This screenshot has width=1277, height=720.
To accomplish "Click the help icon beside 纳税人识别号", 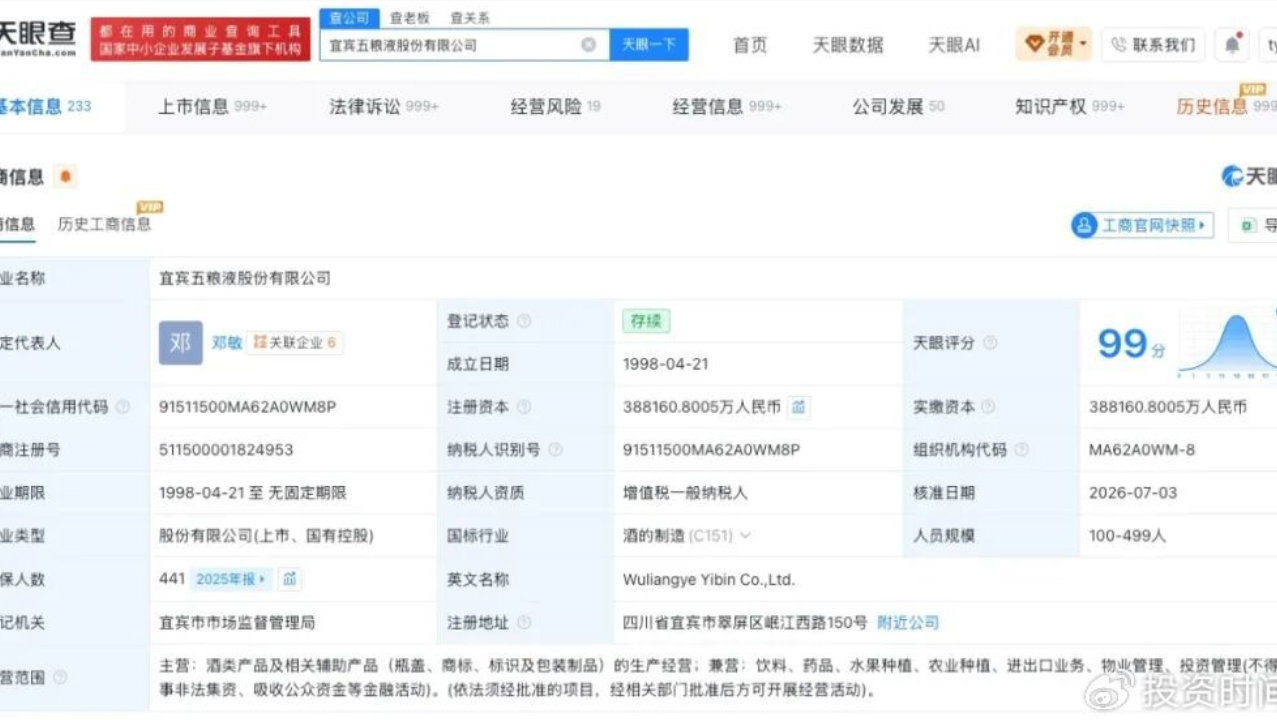I will click(x=555, y=450).
